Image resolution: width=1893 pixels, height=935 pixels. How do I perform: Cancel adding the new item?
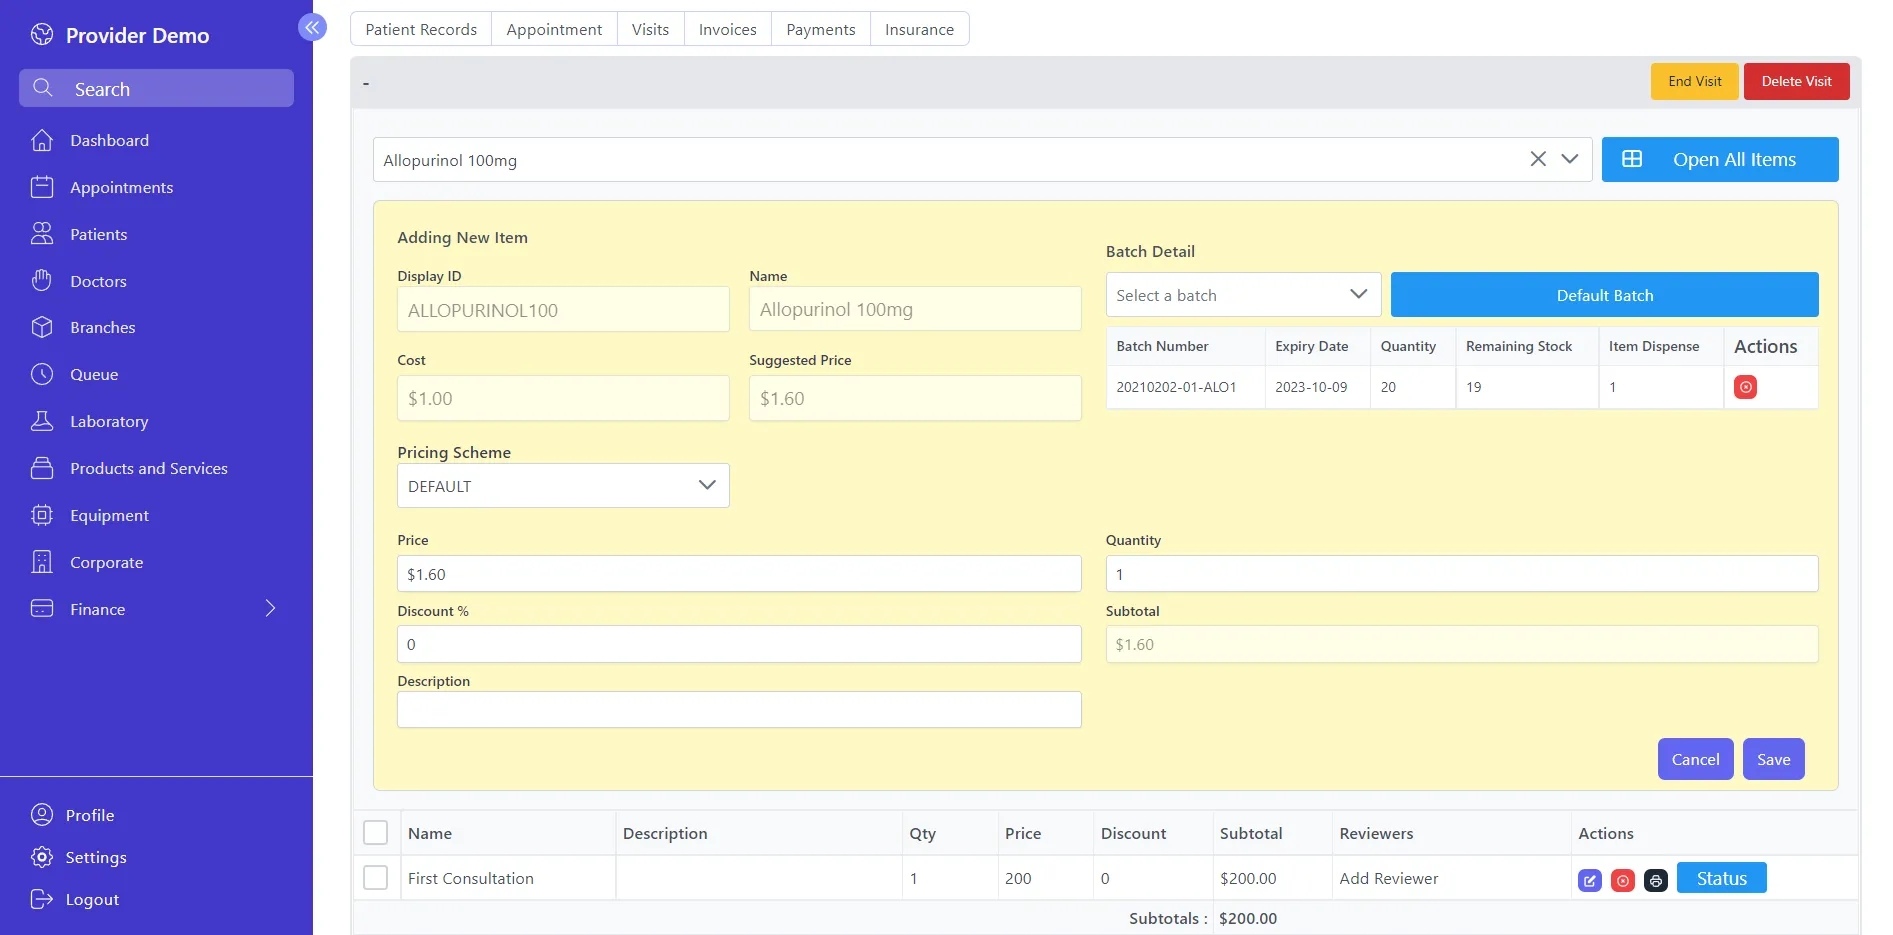tap(1695, 759)
